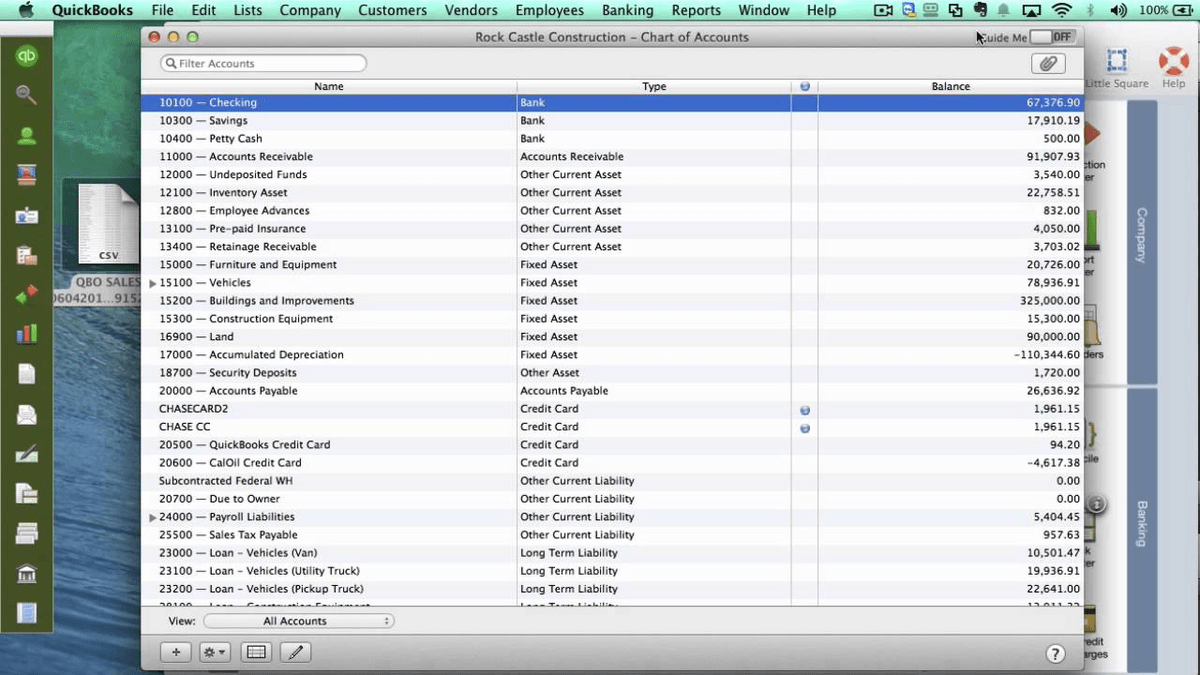Click inside the Filter Accounts search field
This screenshot has height=675, width=1200.
263,62
